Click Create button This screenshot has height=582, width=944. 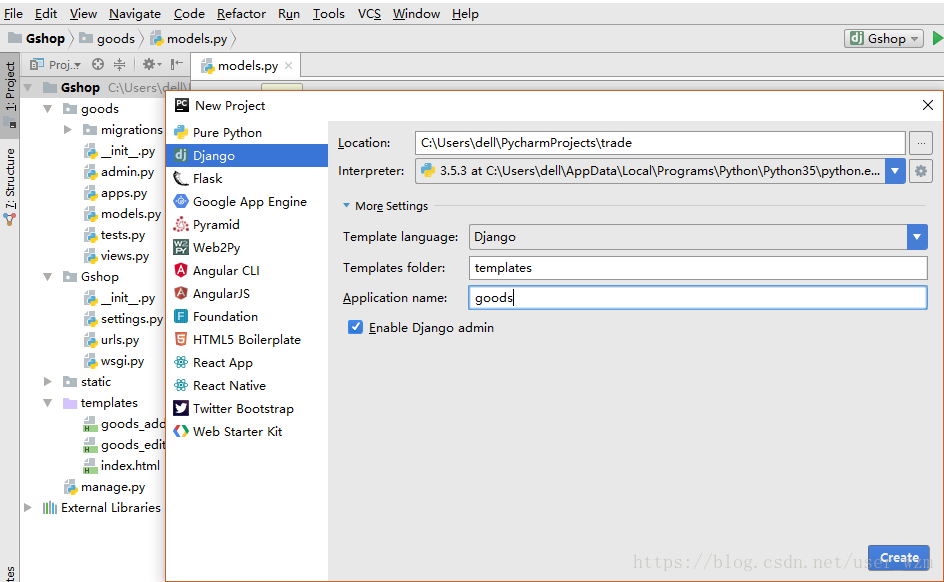click(x=898, y=557)
